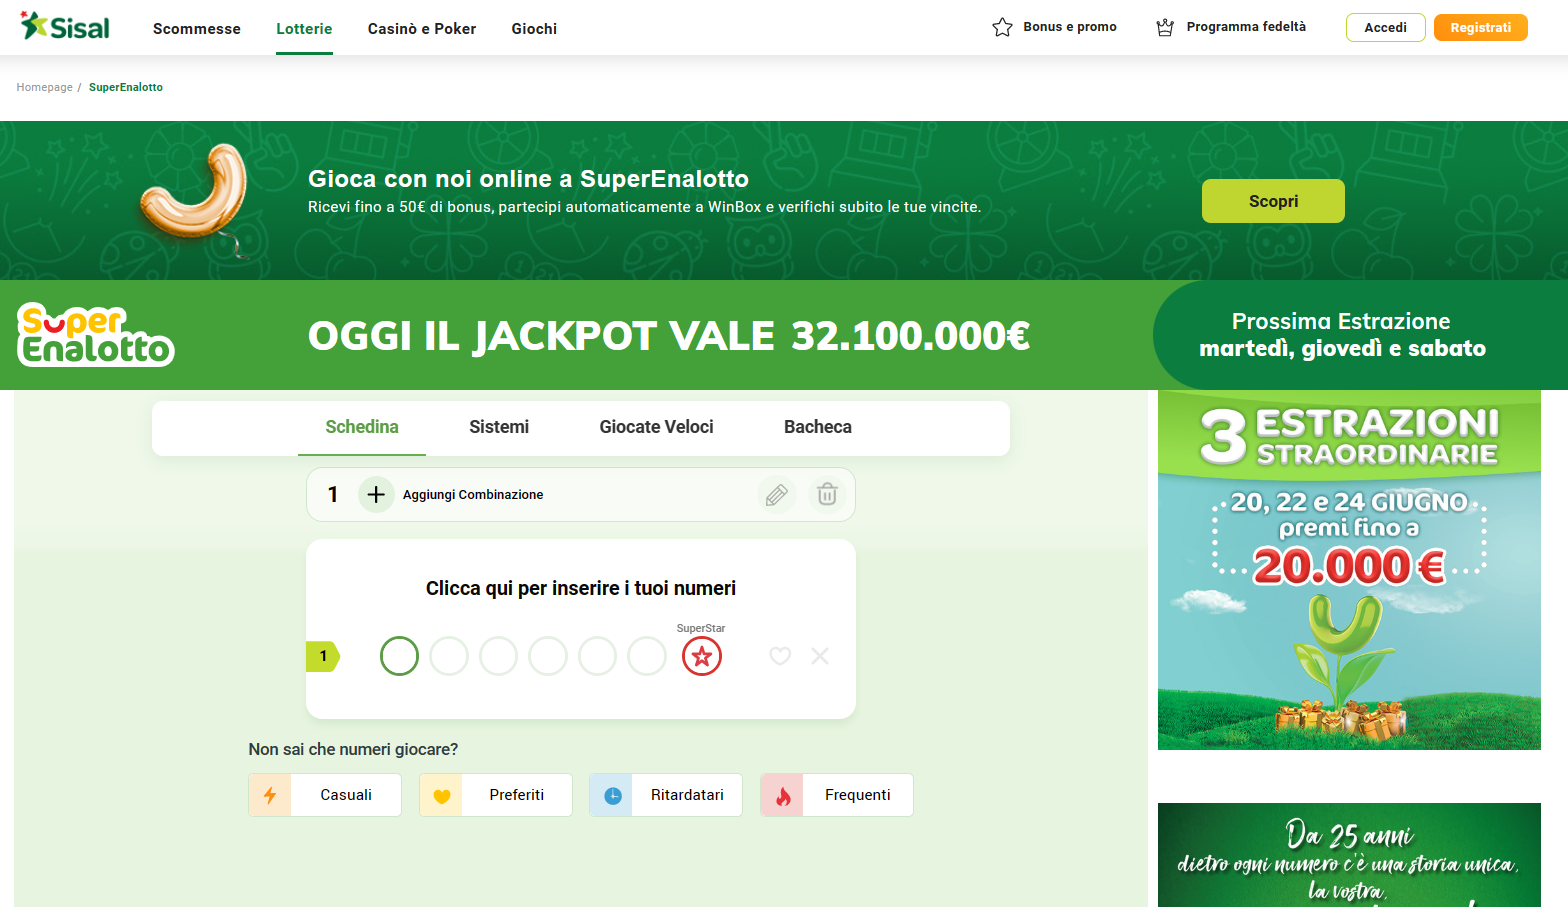Select the first empty number circle
The width and height of the screenshot is (1568, 907).
tap(399, 656)
